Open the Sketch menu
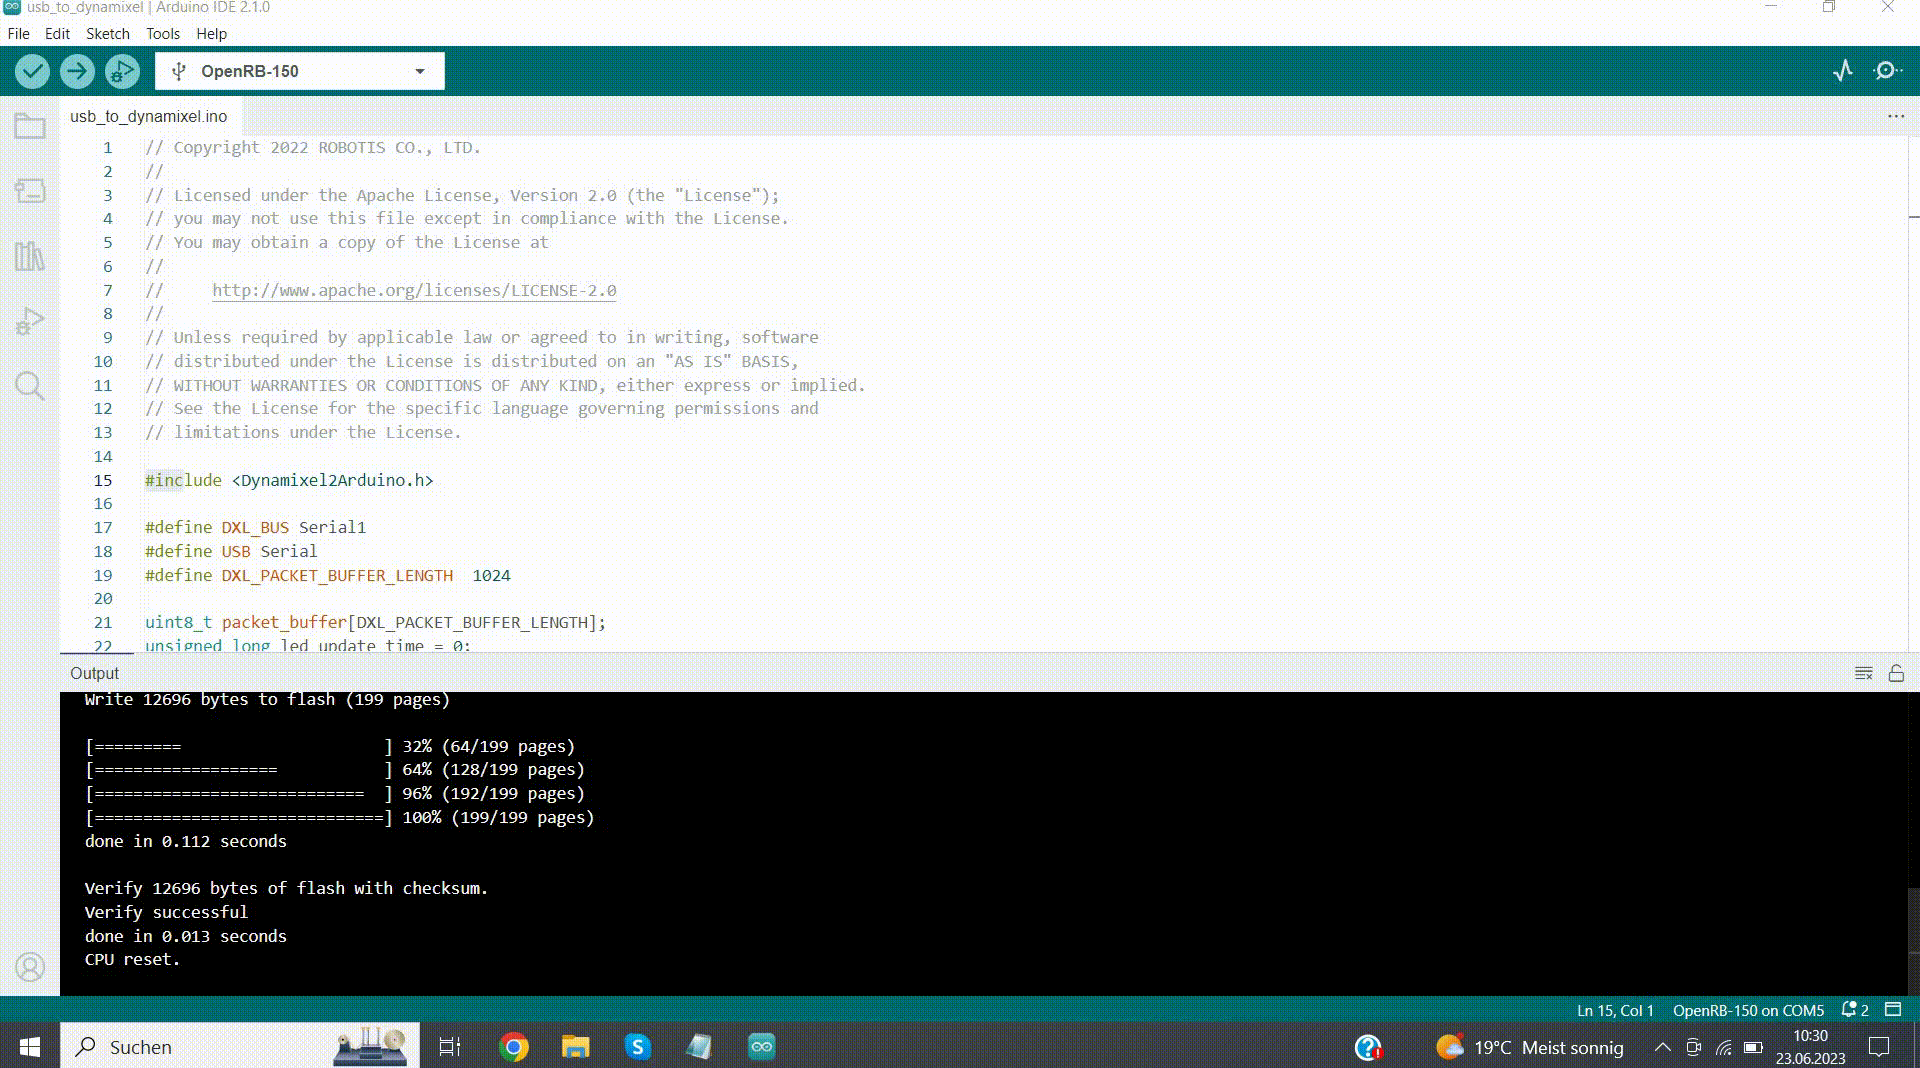Screen dimensions: 1920x1068 [x=108, y=33]
